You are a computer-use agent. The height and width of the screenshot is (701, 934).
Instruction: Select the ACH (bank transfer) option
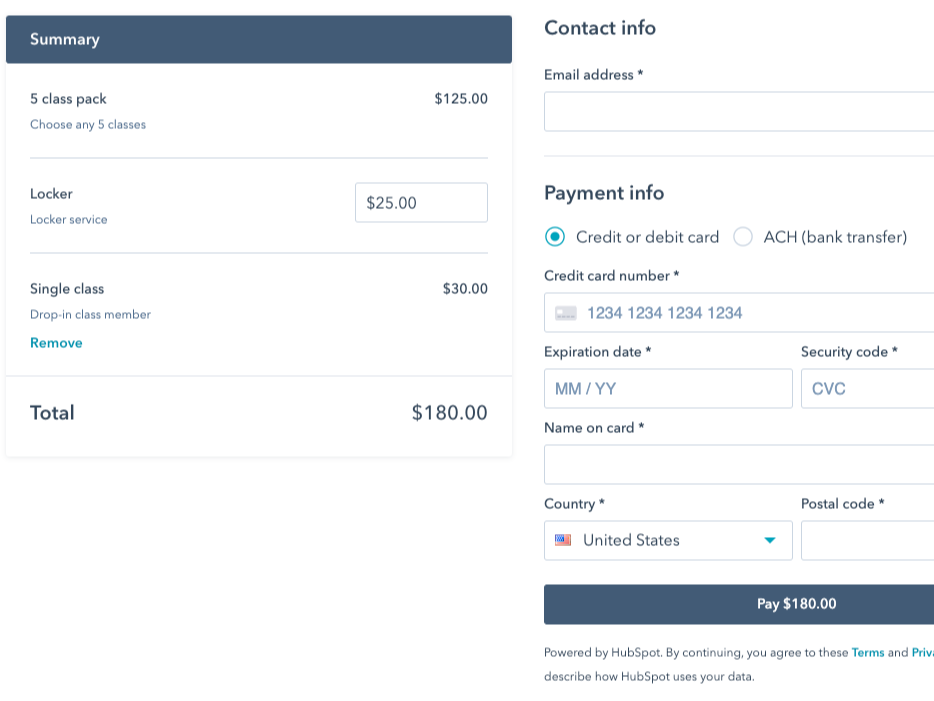[x=742, y=237]
